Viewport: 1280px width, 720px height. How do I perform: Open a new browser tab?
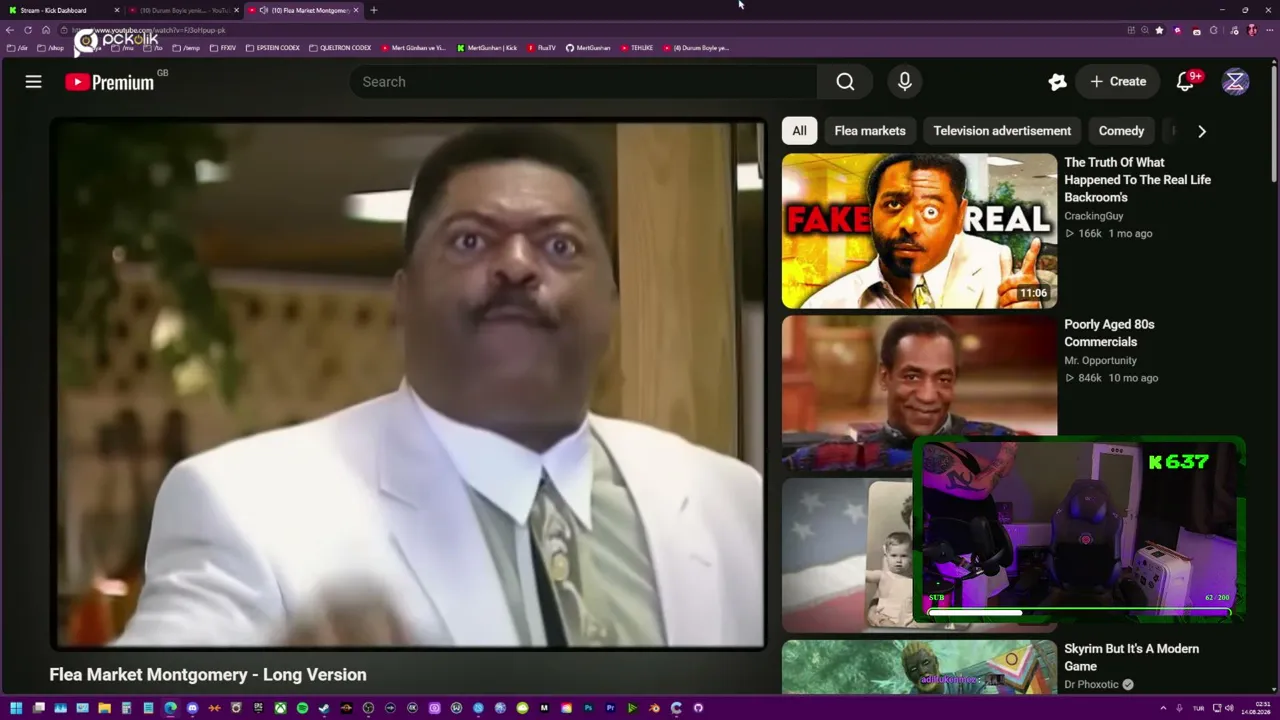373,10
